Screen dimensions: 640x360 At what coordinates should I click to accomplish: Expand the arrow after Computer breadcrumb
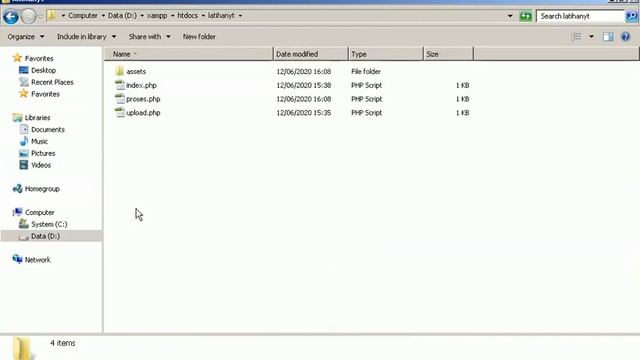click(x=103, y=16)
